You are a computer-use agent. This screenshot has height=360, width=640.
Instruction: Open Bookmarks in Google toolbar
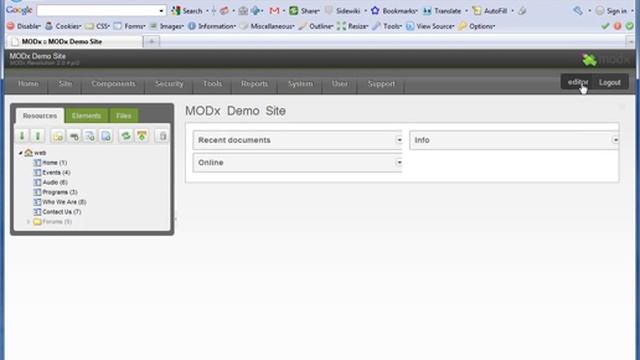394,11
